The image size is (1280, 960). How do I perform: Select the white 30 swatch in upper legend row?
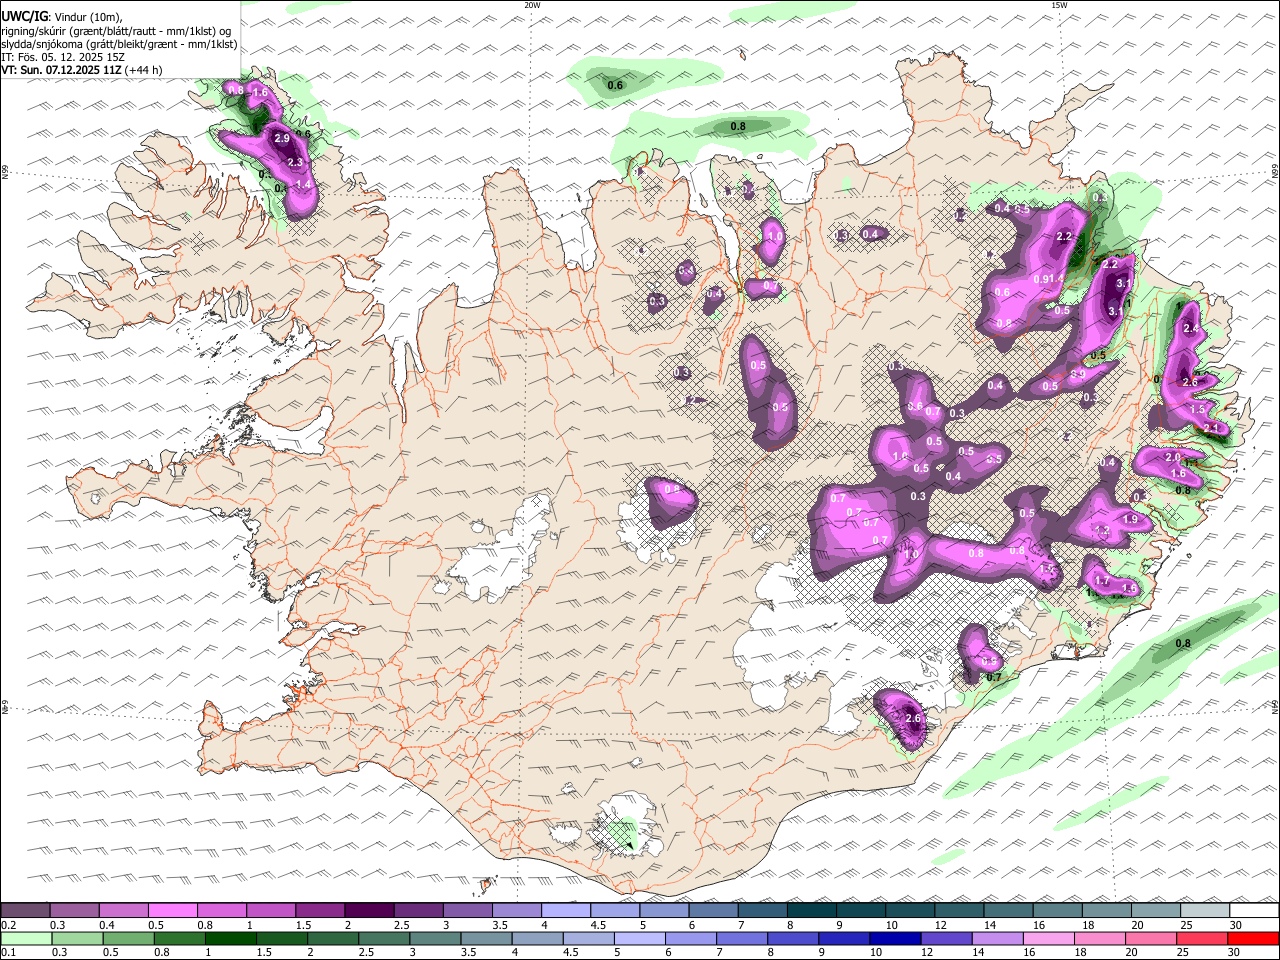tap(1253, 911)
